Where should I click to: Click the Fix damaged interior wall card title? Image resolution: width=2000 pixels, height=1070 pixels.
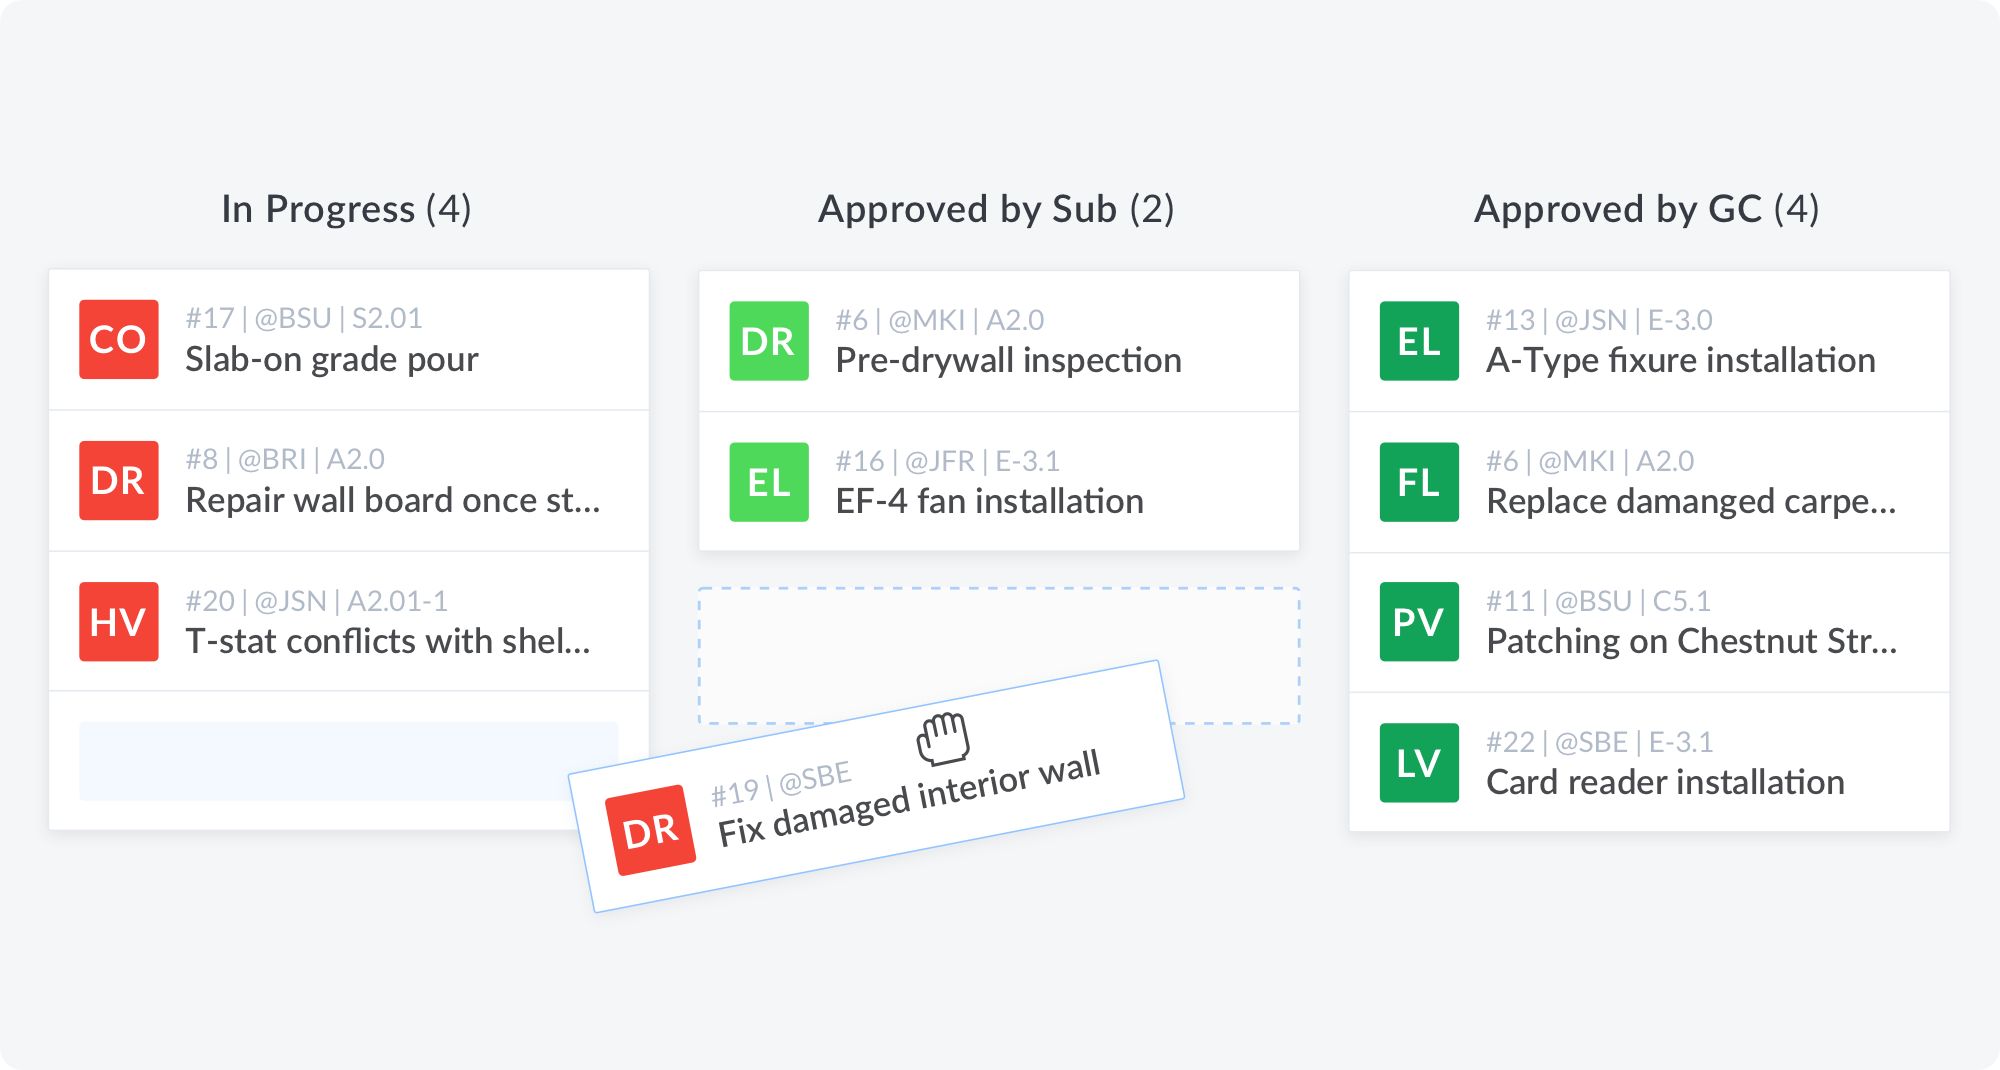908,799
